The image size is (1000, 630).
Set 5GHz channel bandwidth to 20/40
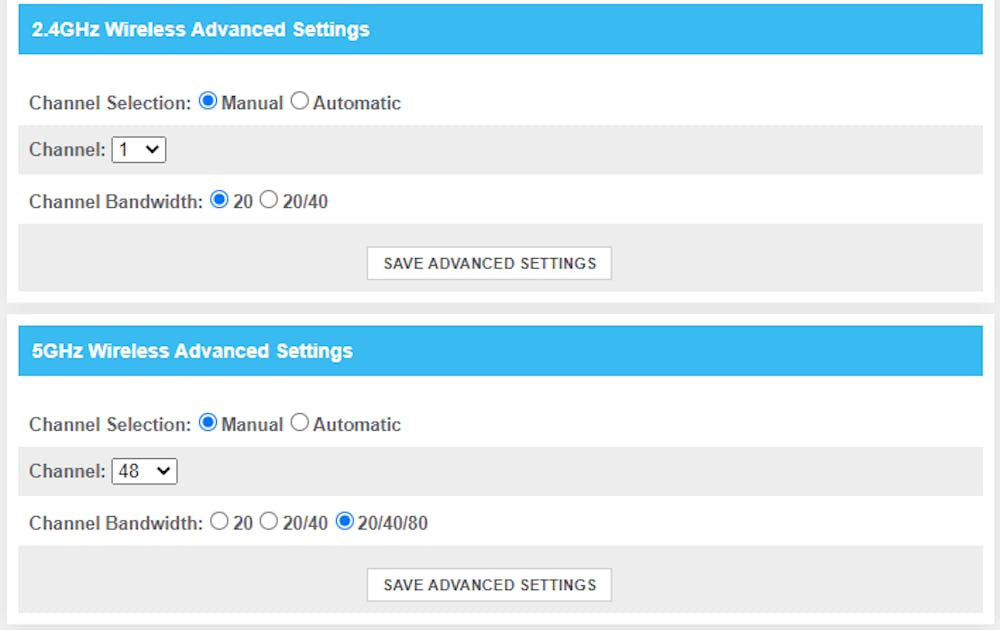coord(268,522)
